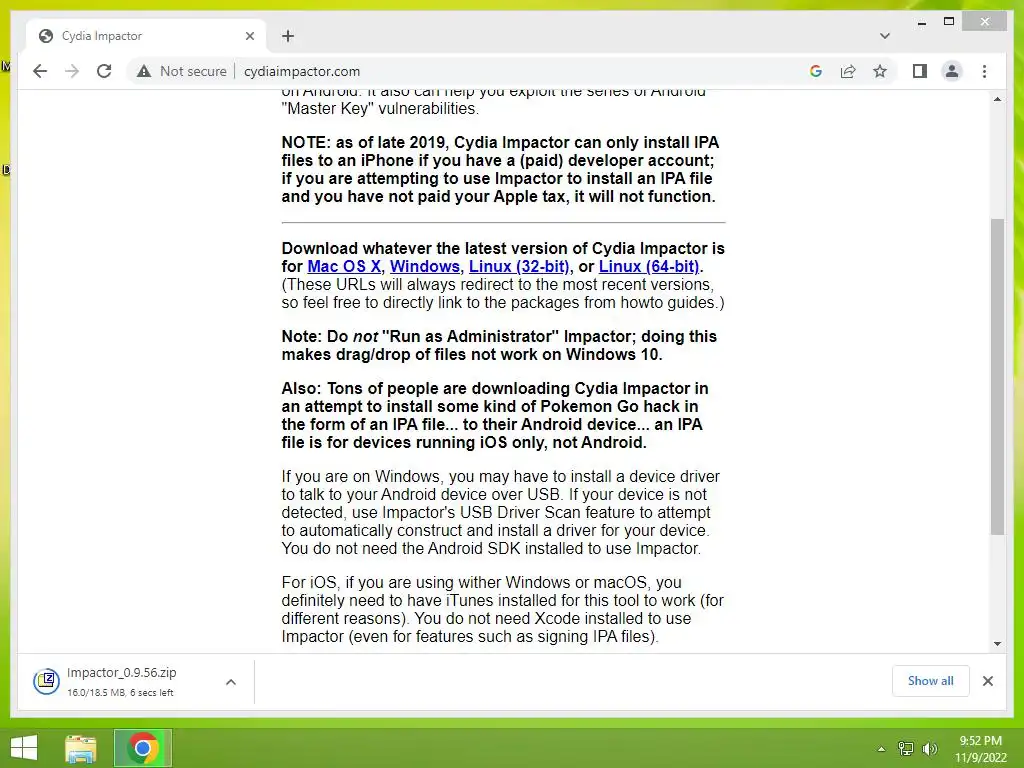The image size is (1024, 768).
Task: Click the text '16.0/18.5 MB, 6 secs left'
Action: click(x=120, y=692)
